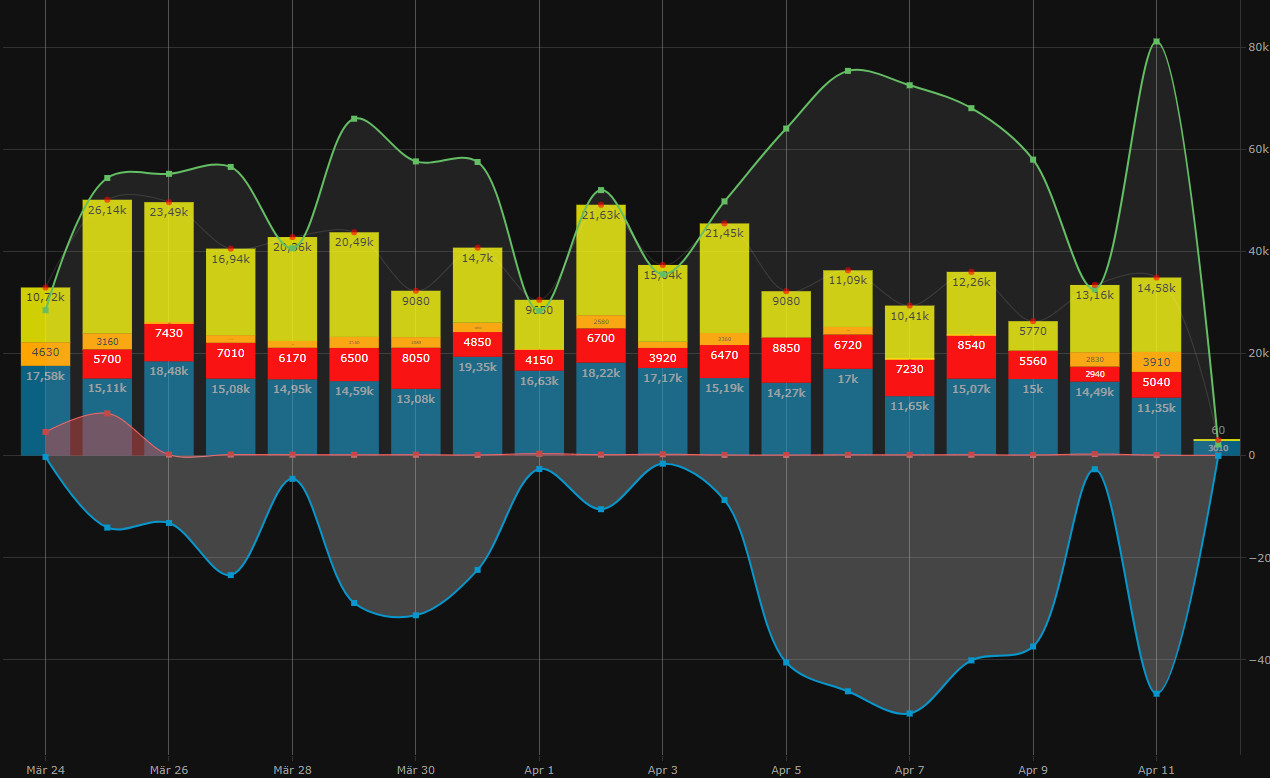The width and height of the screenshot is (1270, 778).
Task: Click the Apr 5 x-axis label
Action: click(x=786, y=770)
